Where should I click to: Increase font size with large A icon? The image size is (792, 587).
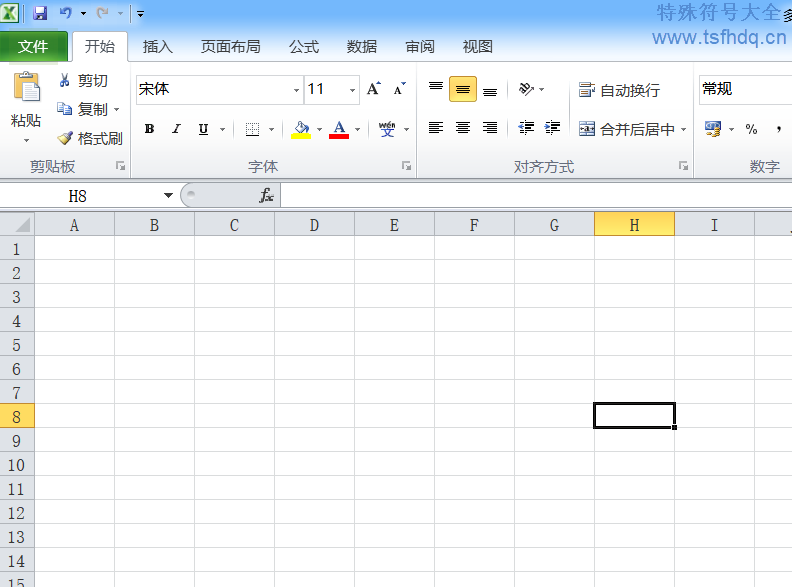click(x=373, y=89)
